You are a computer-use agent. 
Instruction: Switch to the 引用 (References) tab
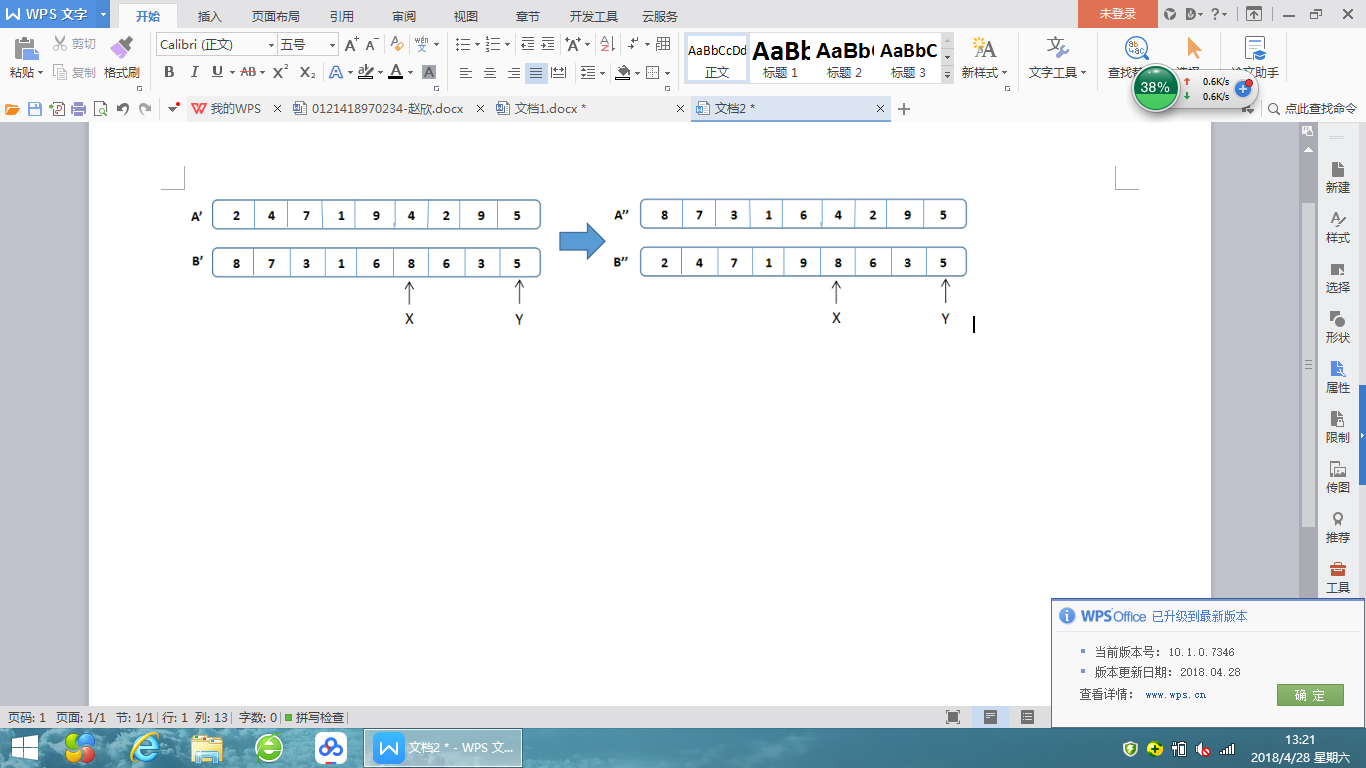coord(342,16)
